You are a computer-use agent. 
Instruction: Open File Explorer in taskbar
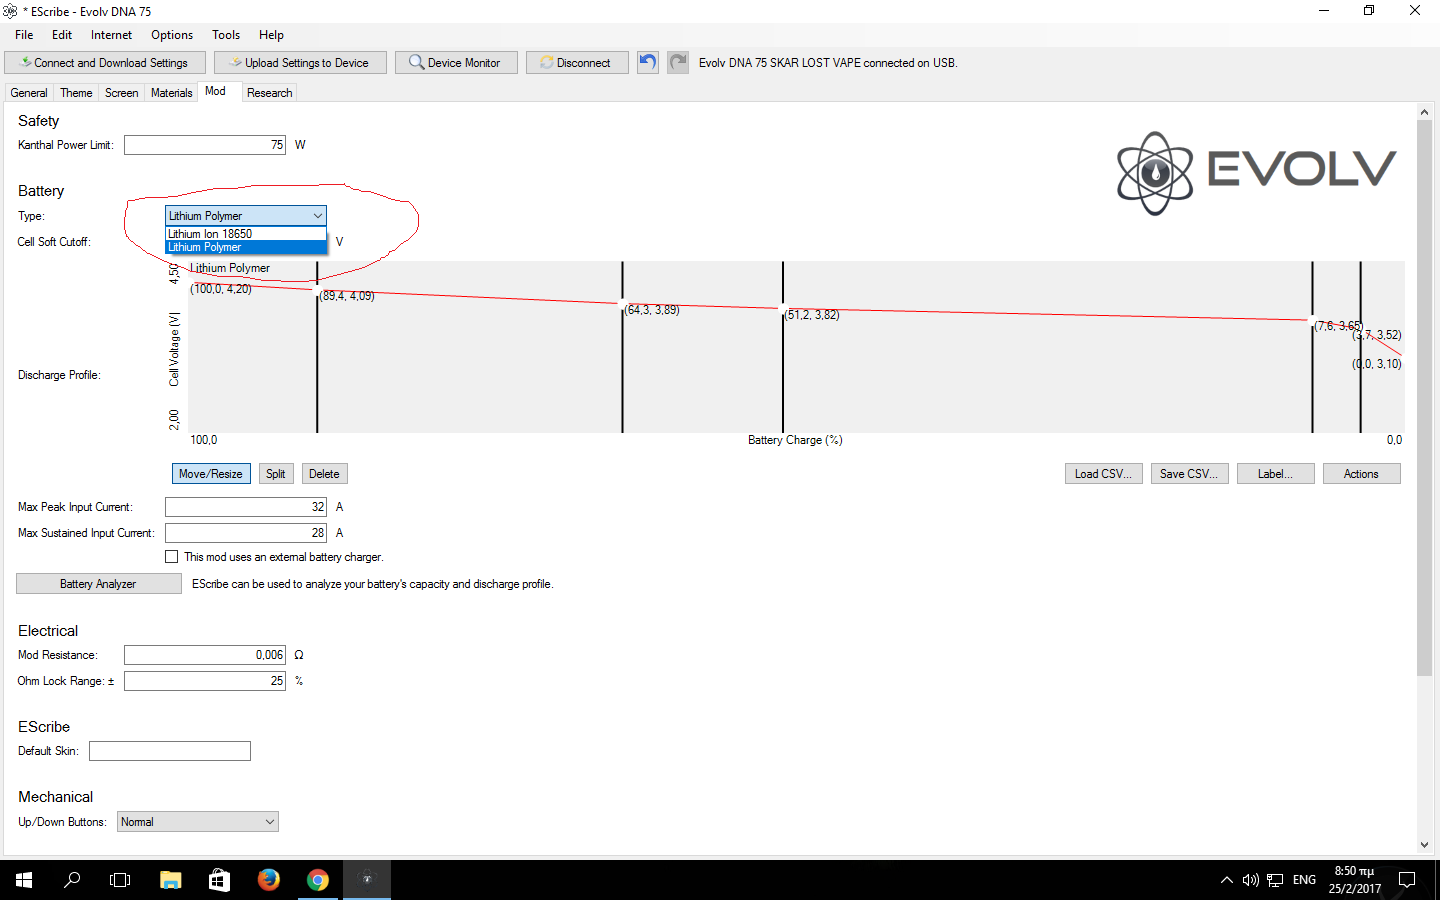pos(171,880)
